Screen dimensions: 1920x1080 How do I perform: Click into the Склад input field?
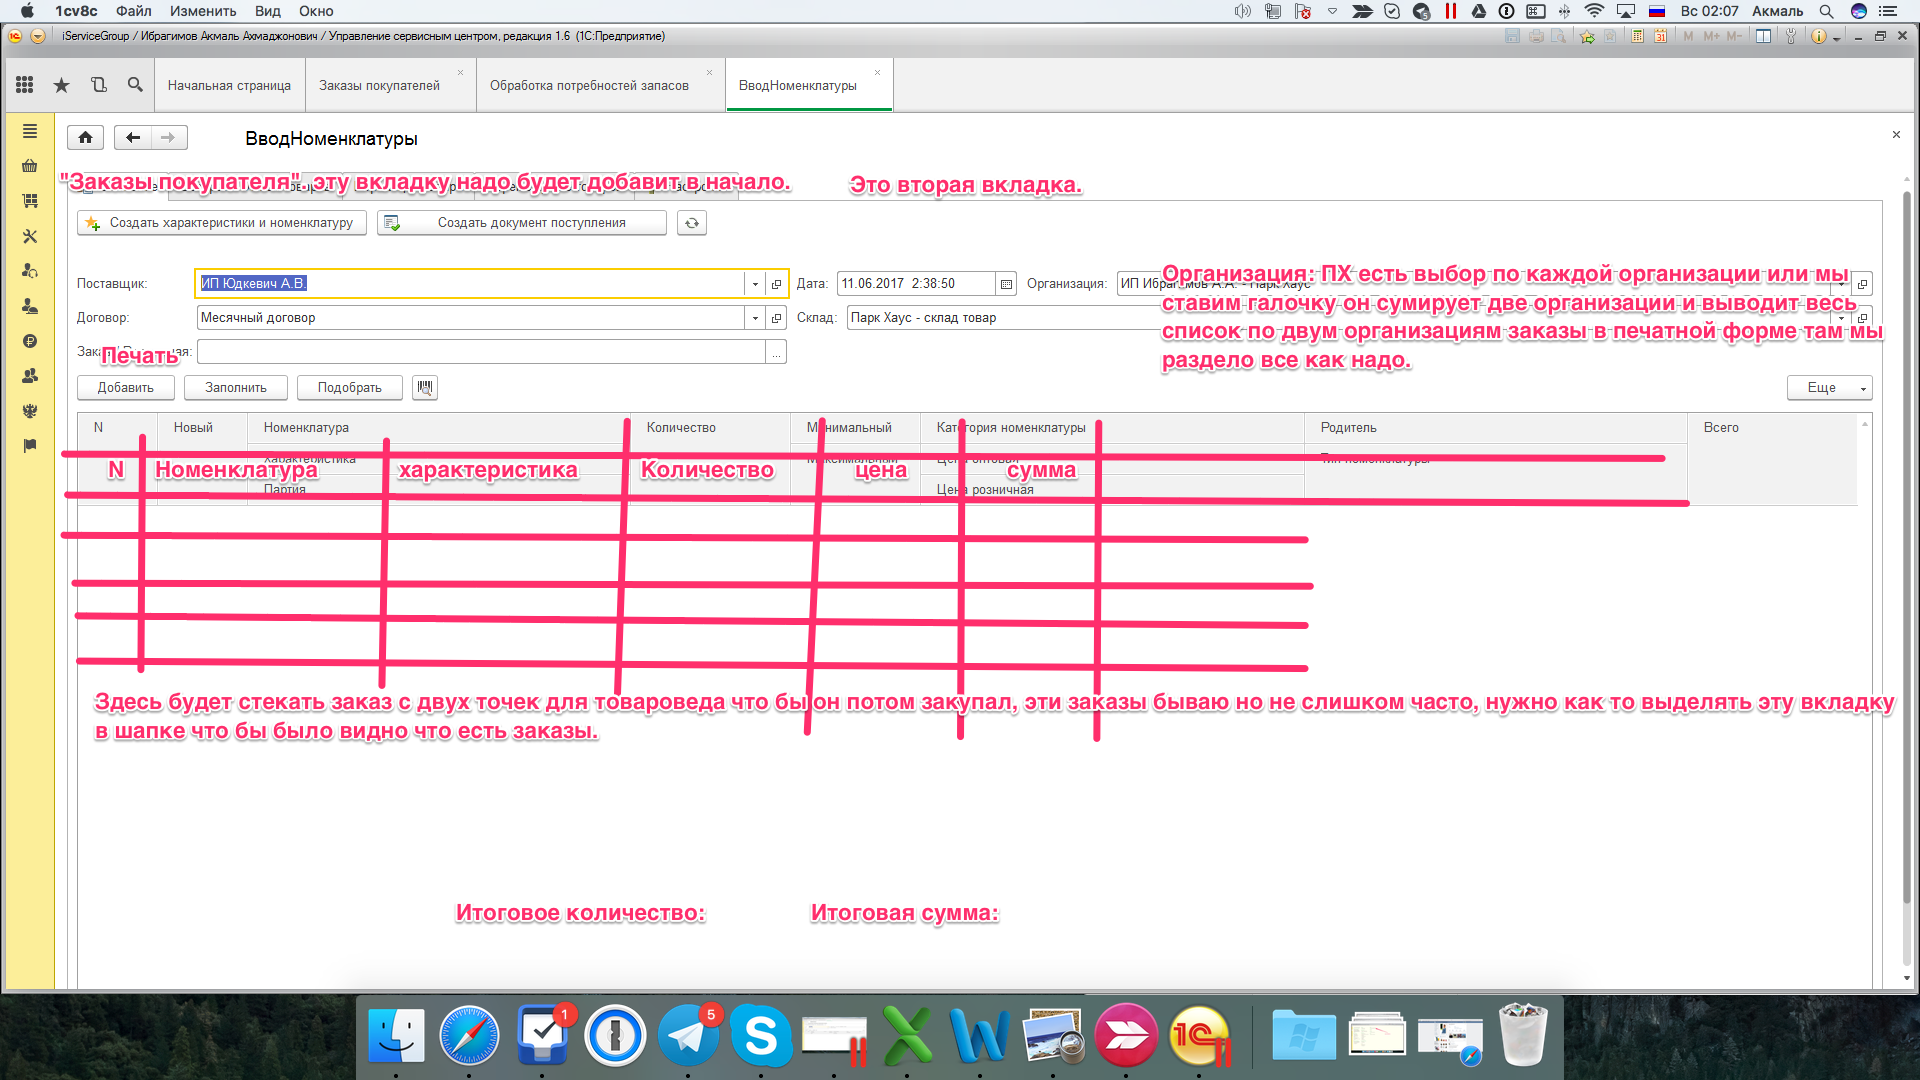[1000, 318]
